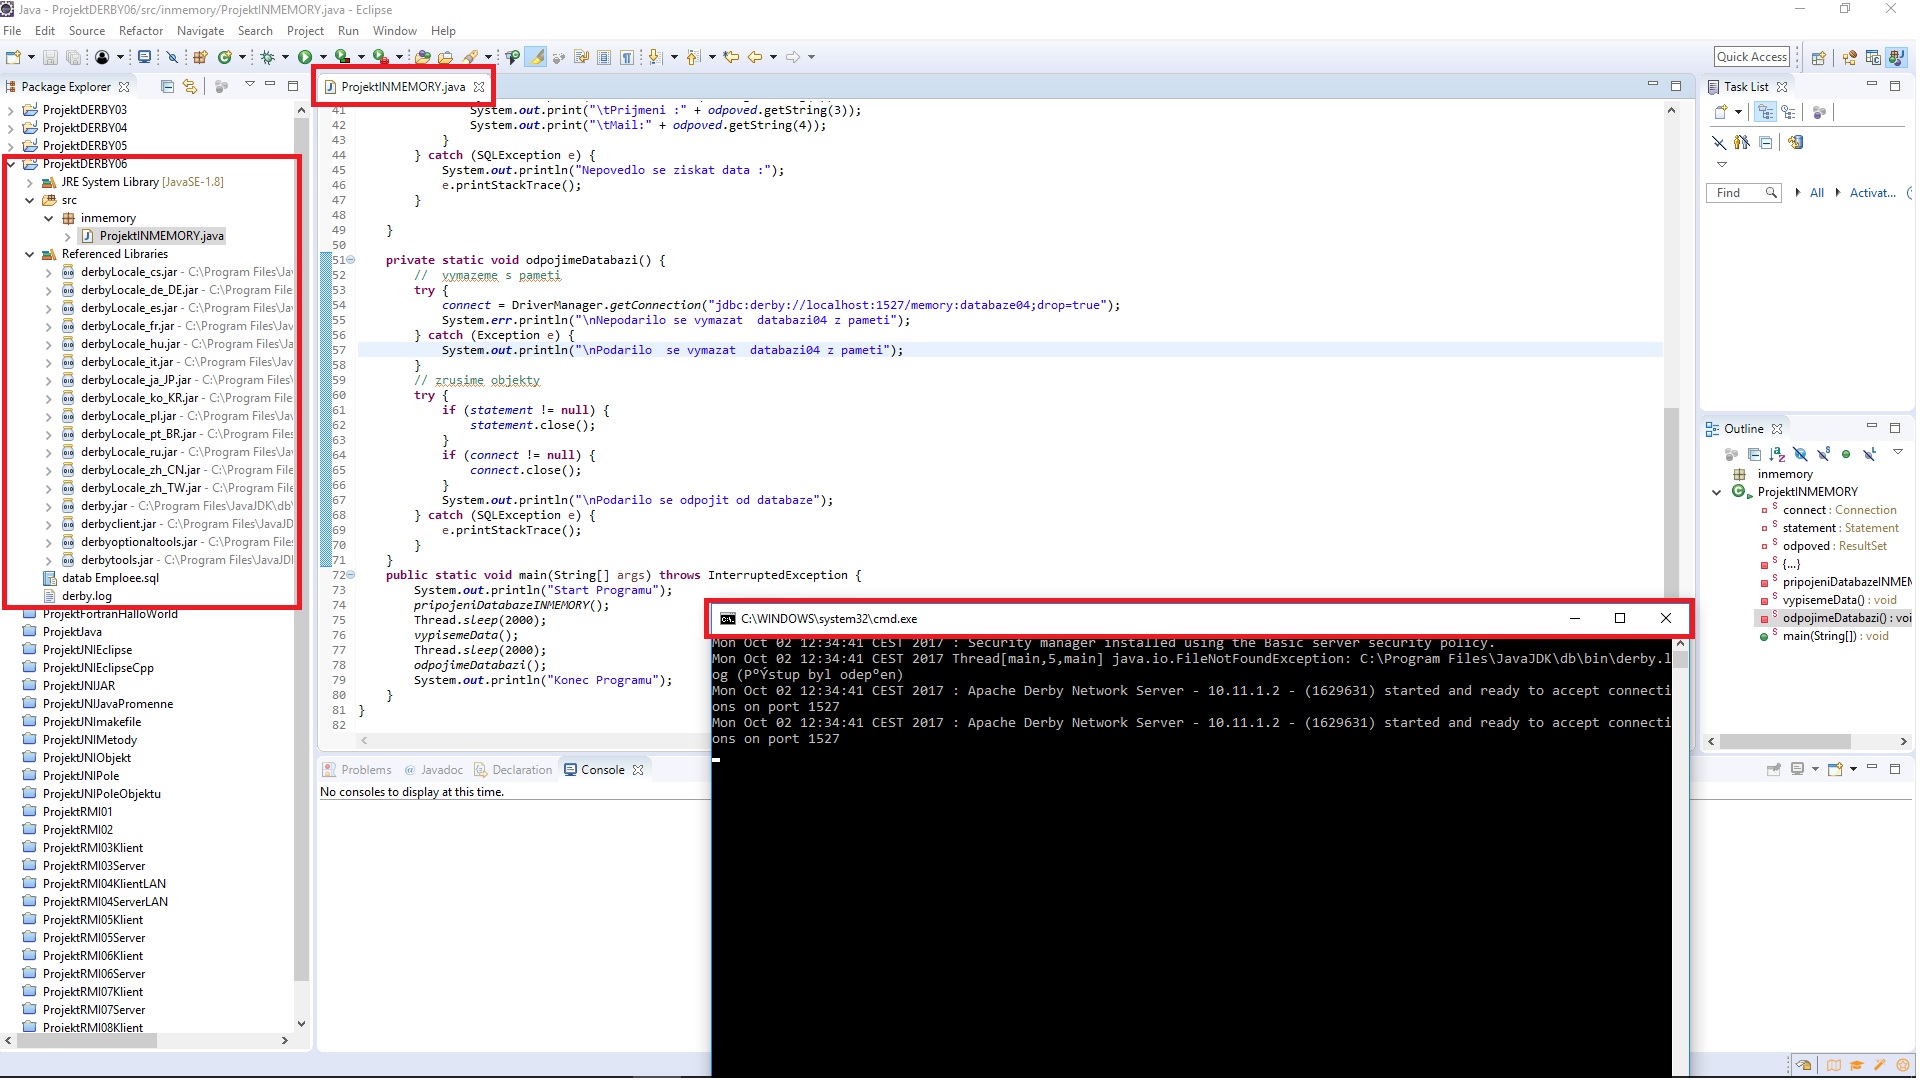Open the Mark Occurrences highlighter toolbar icon

(537, 57)
